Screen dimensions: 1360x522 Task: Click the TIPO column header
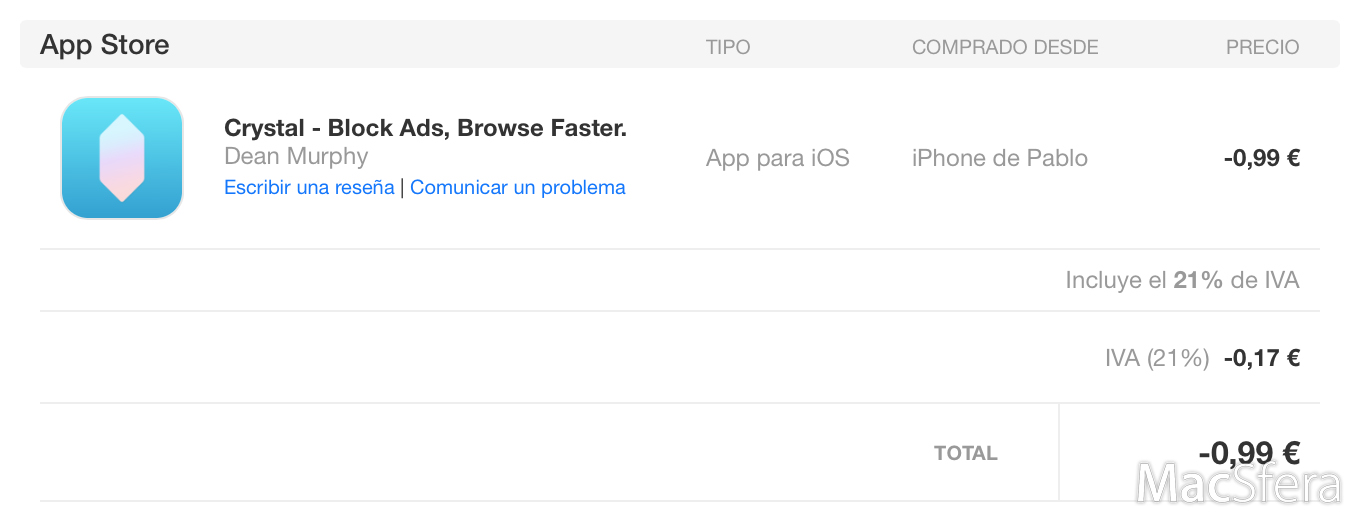click(728, 47)
